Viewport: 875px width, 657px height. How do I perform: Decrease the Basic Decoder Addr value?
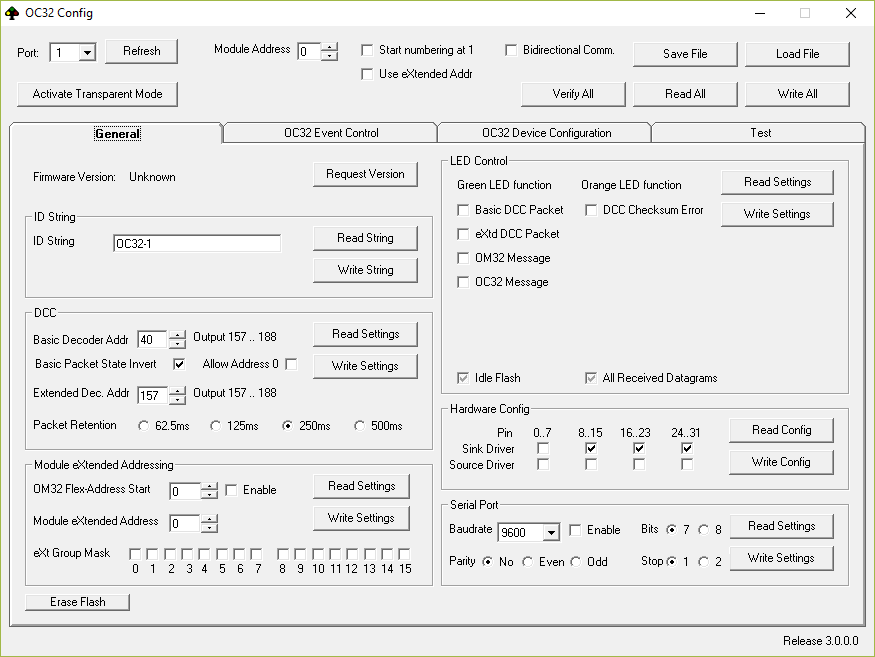(177, 345)
